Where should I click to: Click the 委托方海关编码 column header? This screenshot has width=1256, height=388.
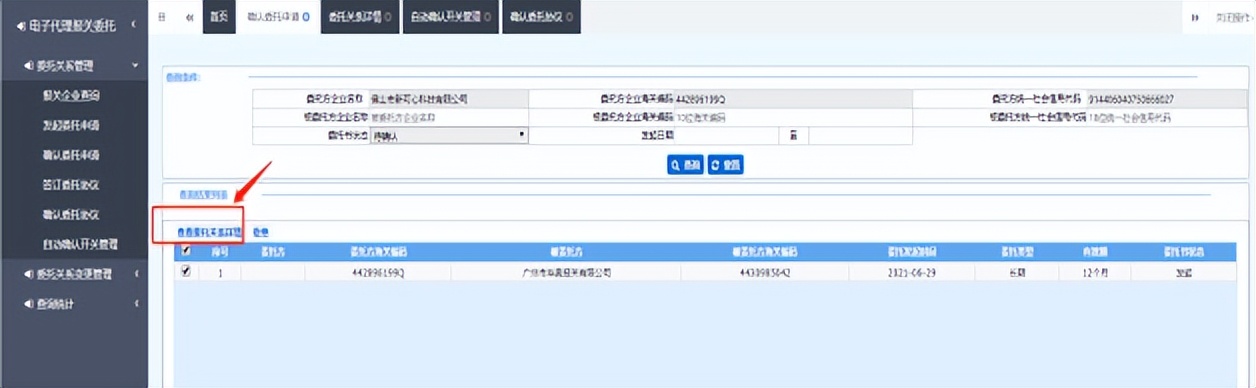point(377,252)
